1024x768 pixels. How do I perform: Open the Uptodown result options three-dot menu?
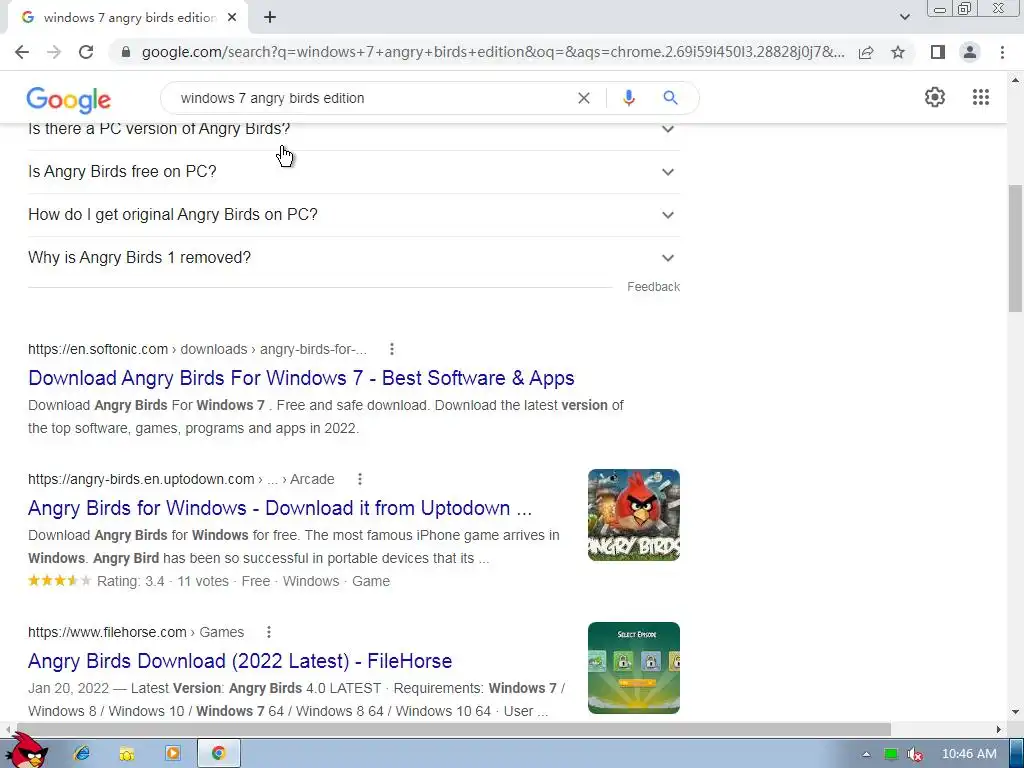tap(360, 479)
